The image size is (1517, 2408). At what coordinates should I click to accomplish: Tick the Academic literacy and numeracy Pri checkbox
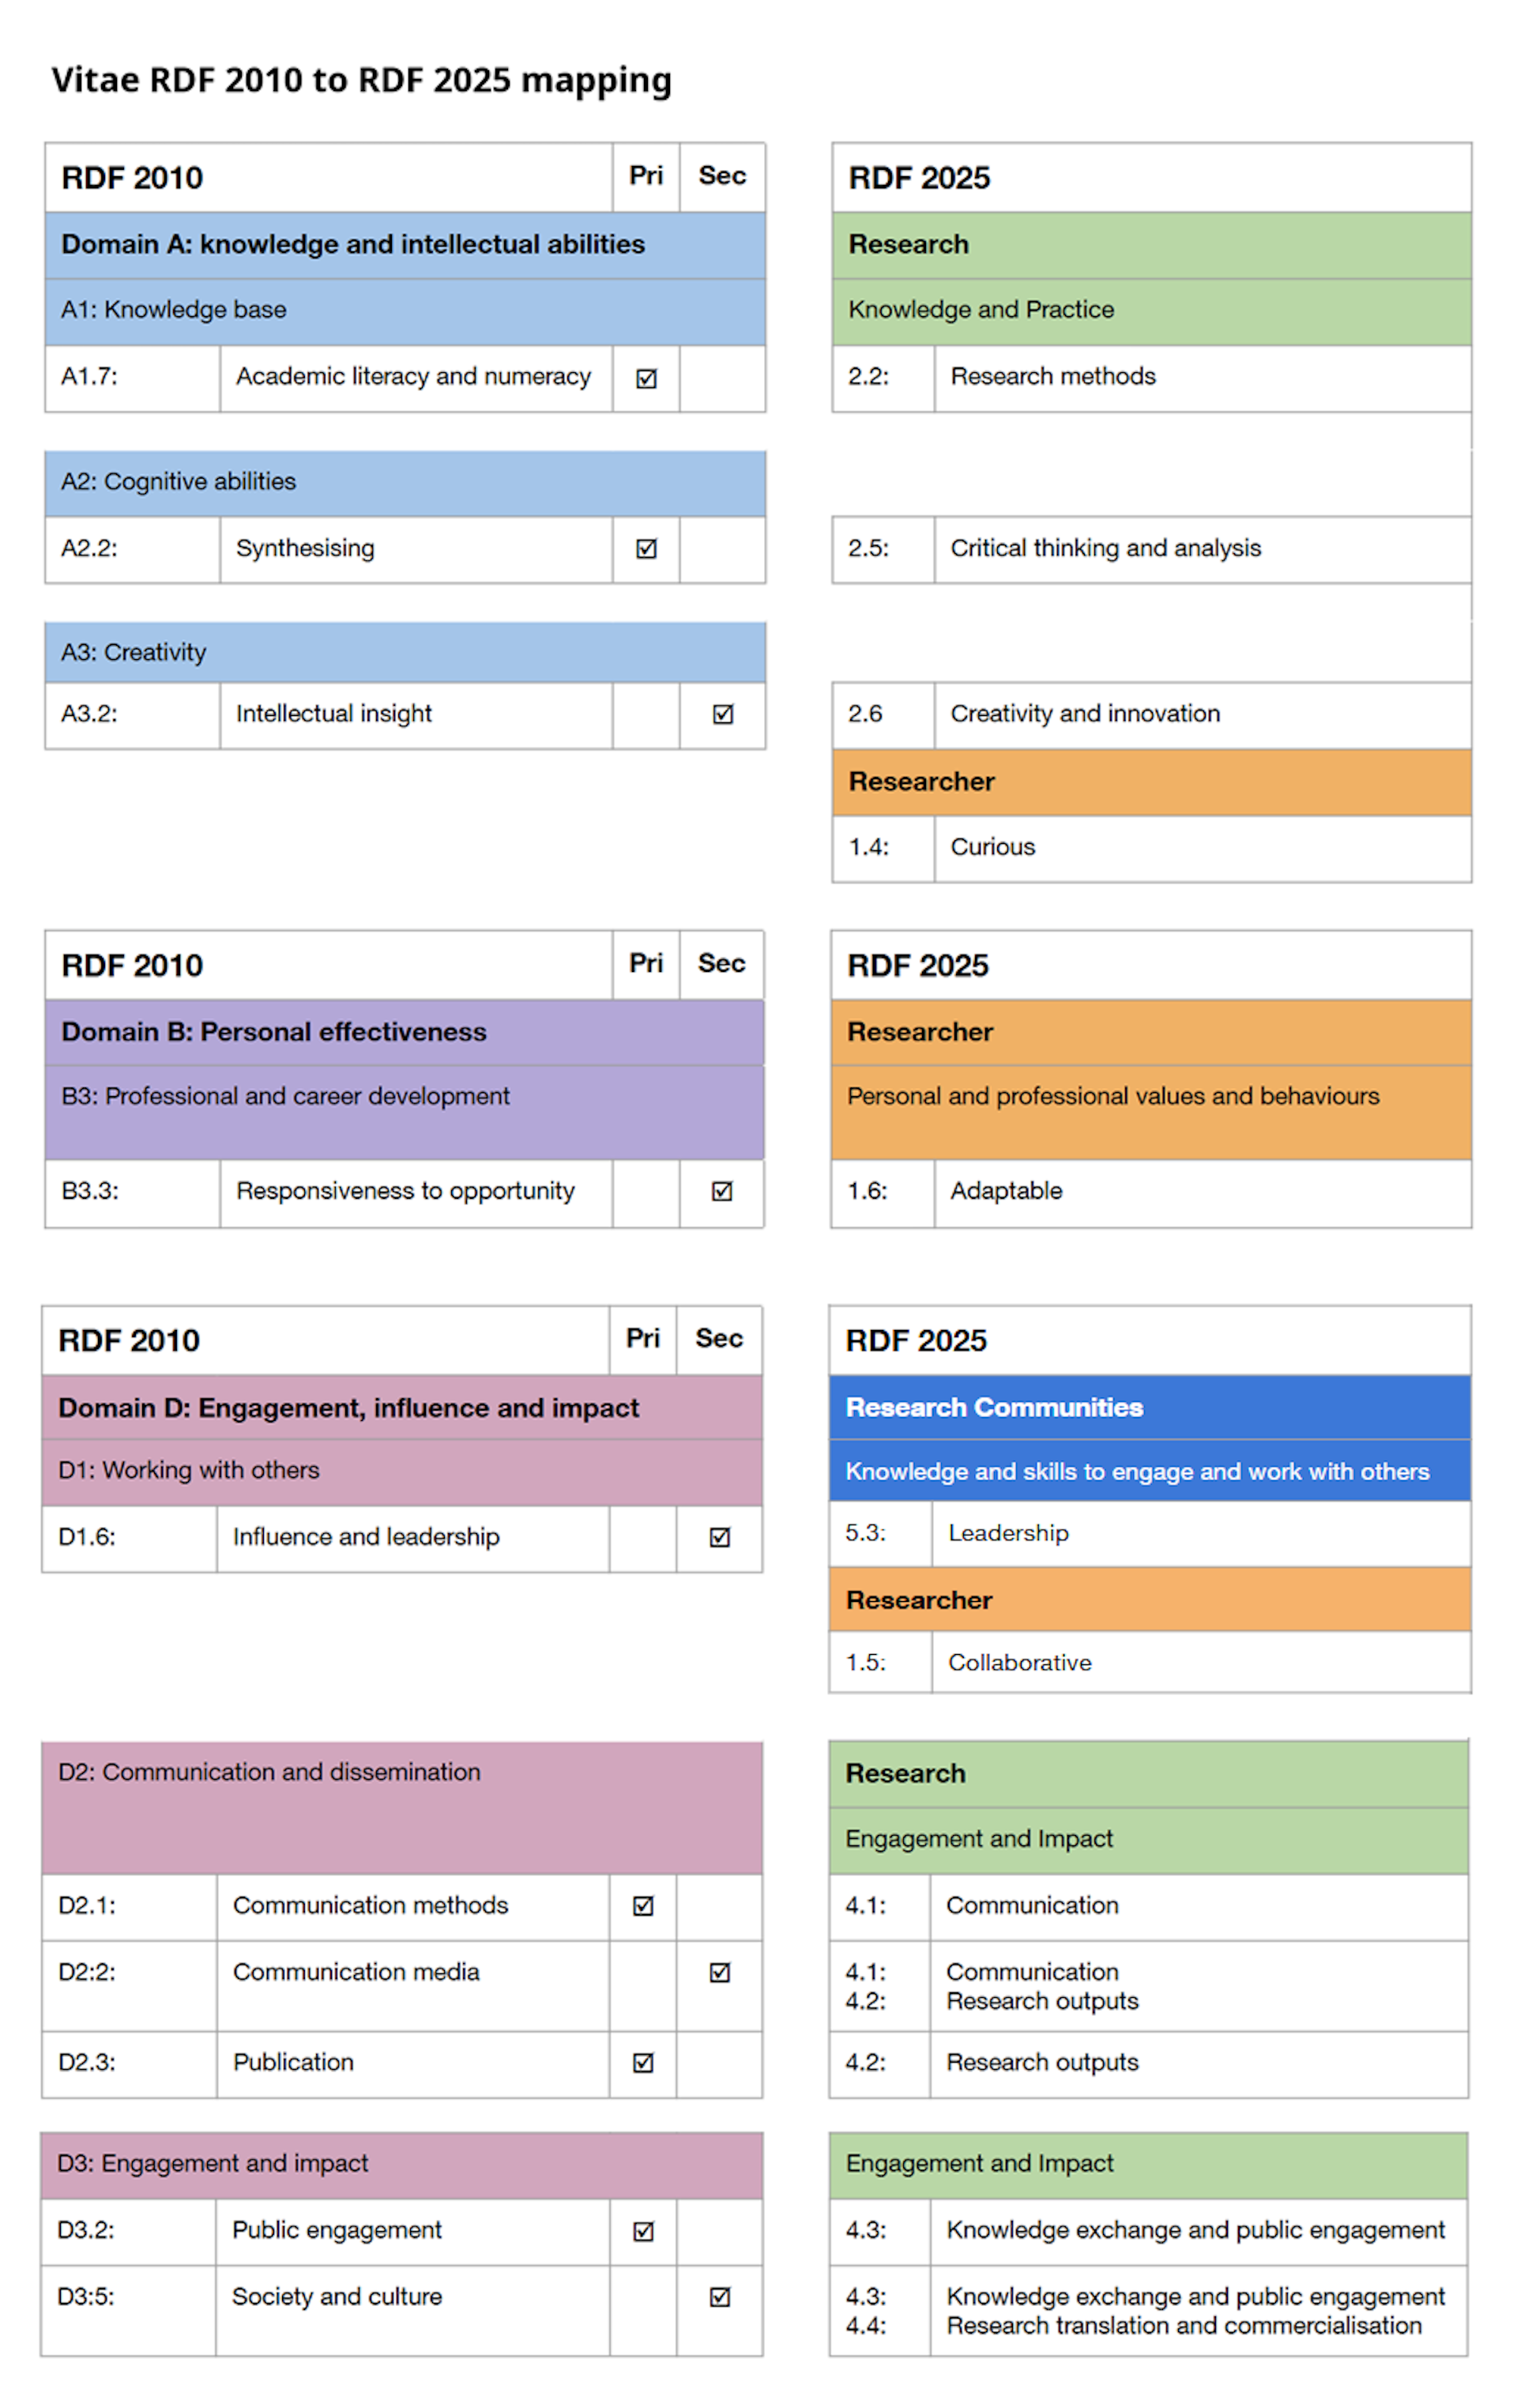646,379
